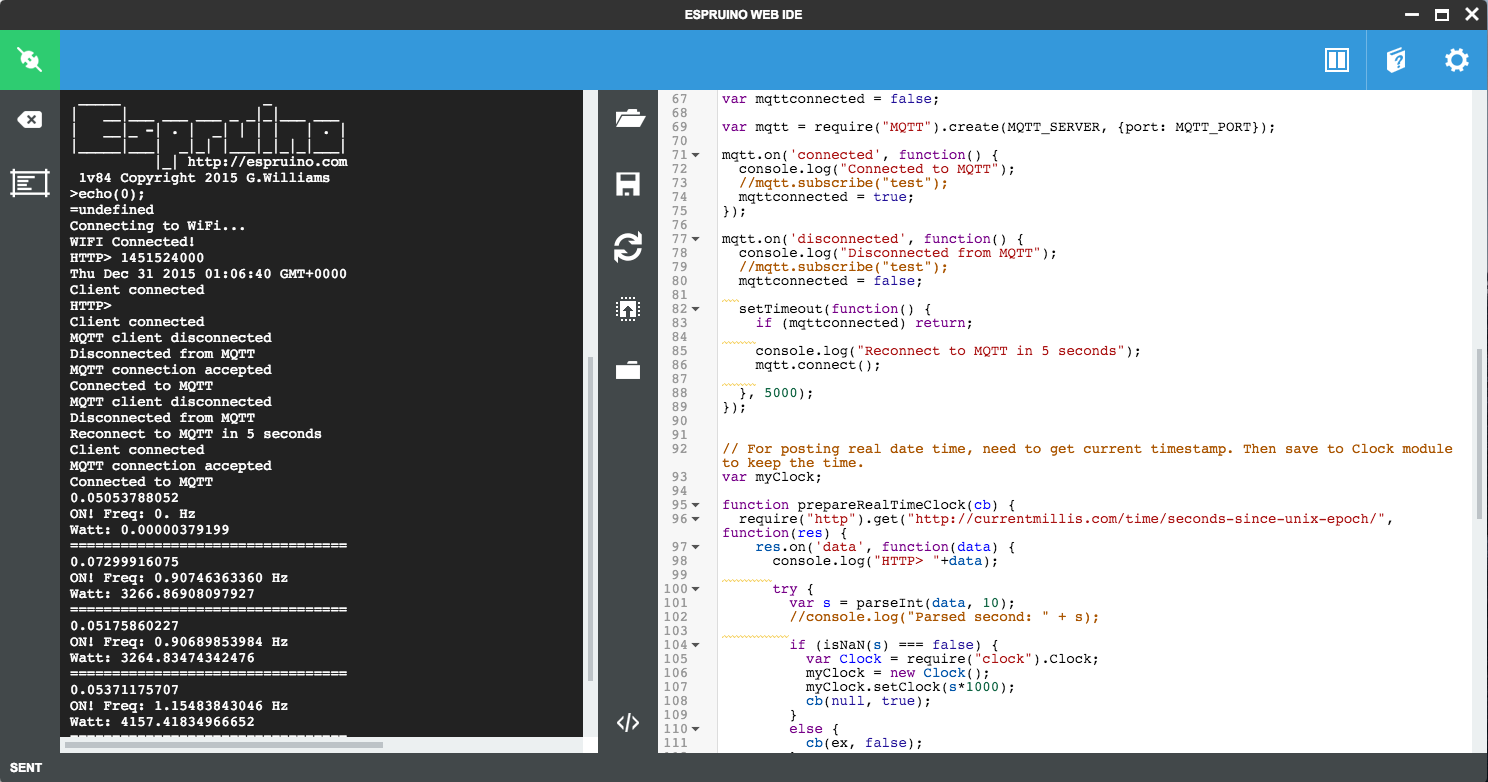Click the SENT status bar text
1488x782 pixels.
pyautogui.click(x=26, y=768)
